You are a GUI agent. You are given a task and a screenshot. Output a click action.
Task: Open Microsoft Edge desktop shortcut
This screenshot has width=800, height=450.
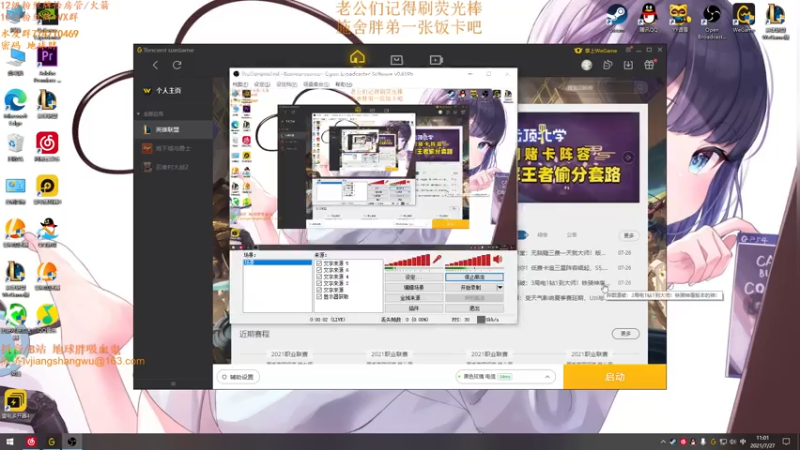tap(15, 107)
